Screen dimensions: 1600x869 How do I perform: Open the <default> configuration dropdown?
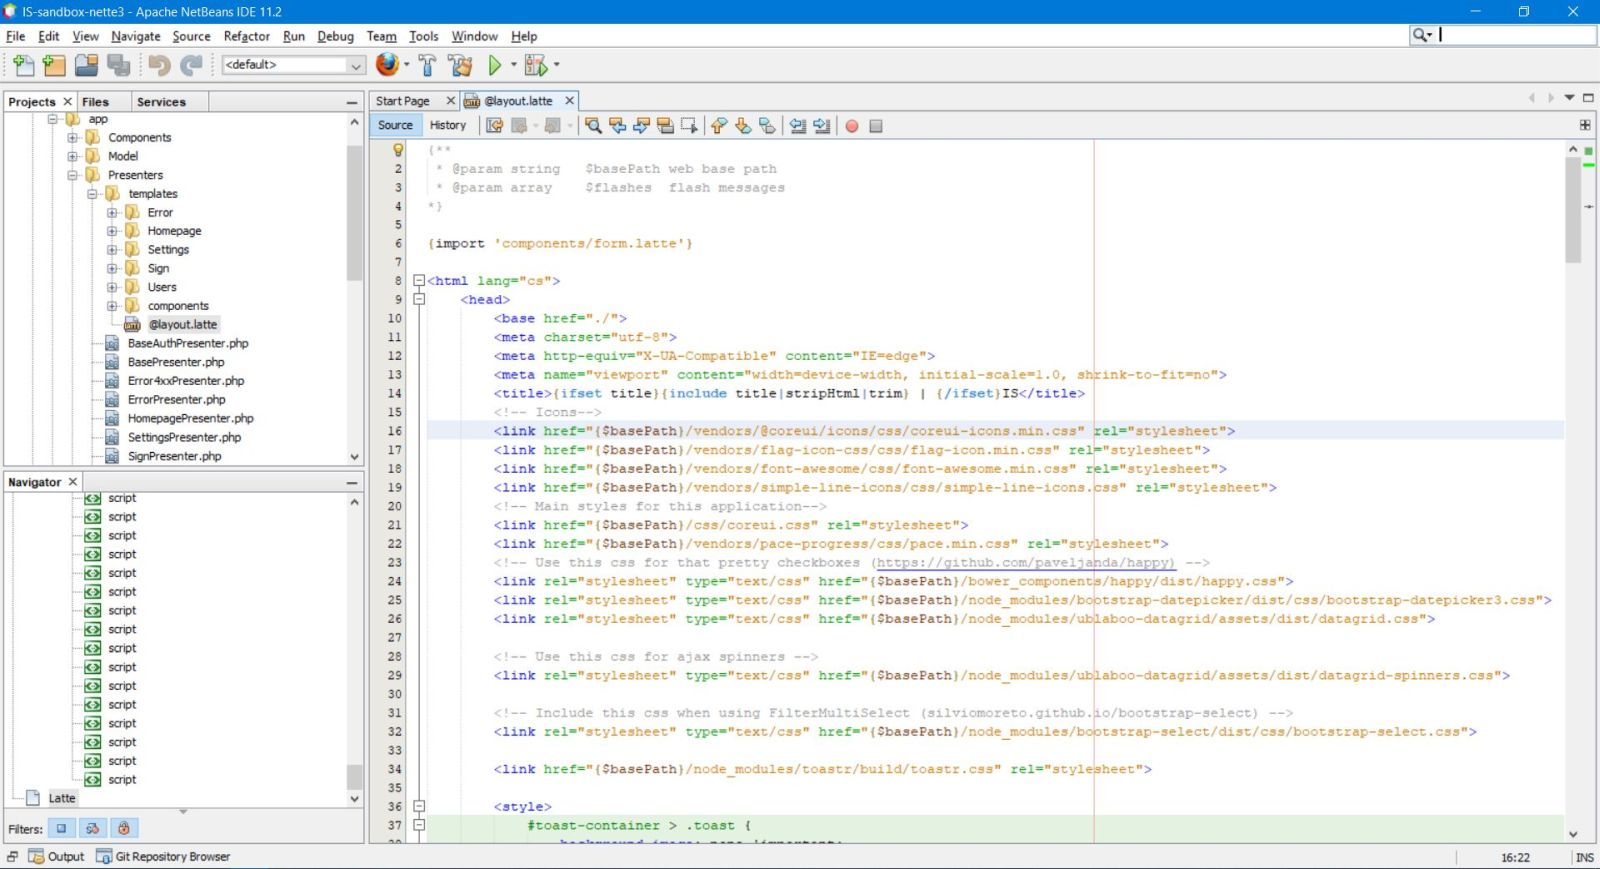(355, 66)
